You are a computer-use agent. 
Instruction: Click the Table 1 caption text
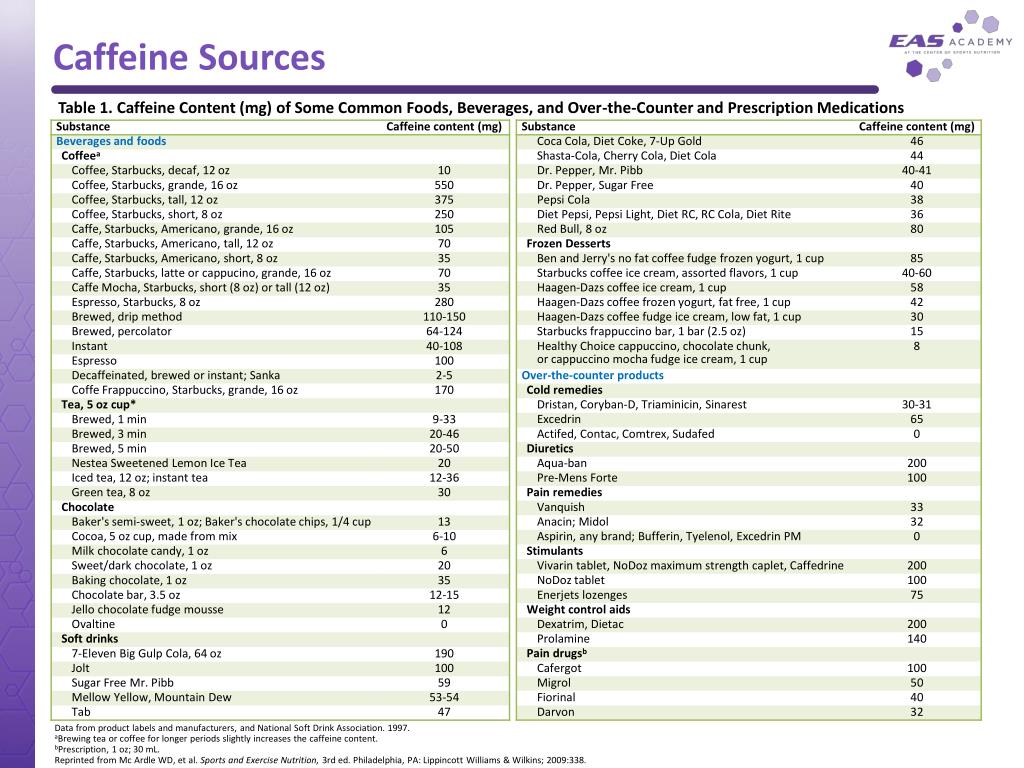[482, 107]
